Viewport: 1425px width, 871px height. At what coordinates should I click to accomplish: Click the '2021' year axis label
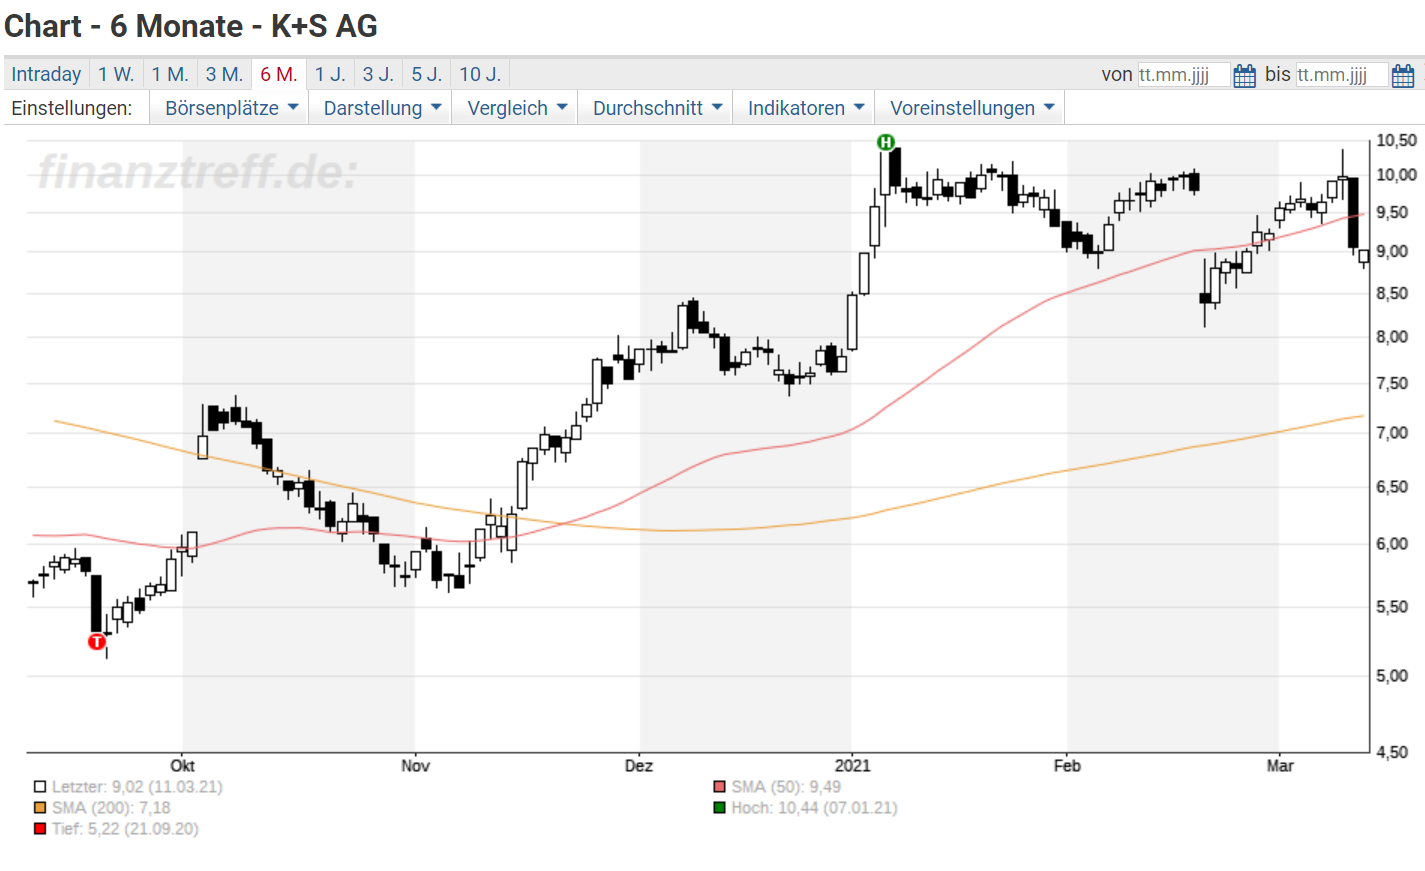[853, 766]
